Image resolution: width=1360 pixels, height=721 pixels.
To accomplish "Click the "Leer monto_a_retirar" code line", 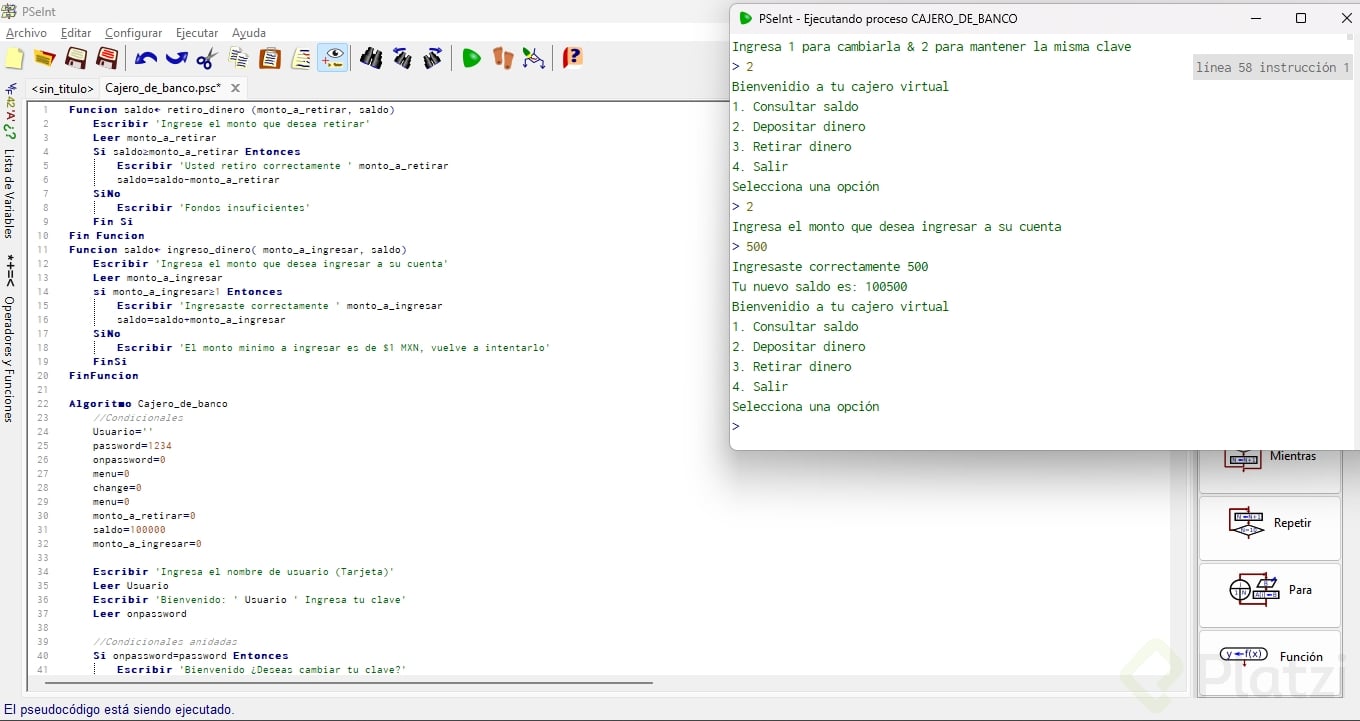I will pos(154,138).
